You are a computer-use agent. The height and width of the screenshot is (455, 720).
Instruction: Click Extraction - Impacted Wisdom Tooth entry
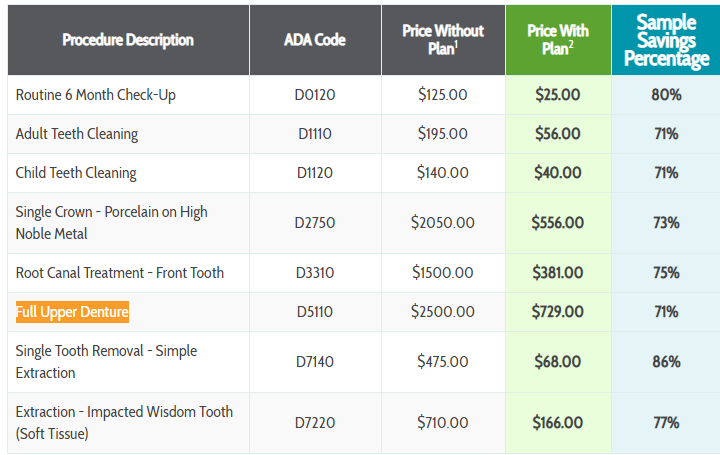[124, 422]
